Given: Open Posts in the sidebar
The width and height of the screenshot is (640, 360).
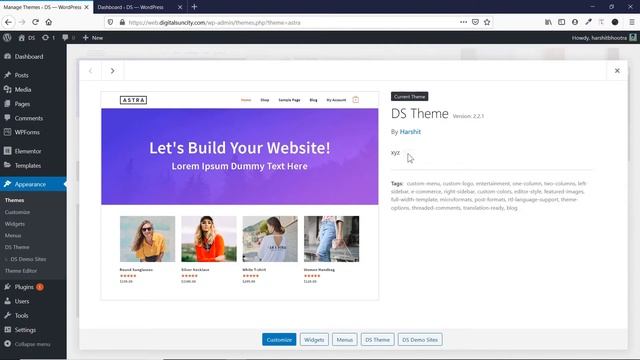Looking at the screenshot, I should point(33,75).
